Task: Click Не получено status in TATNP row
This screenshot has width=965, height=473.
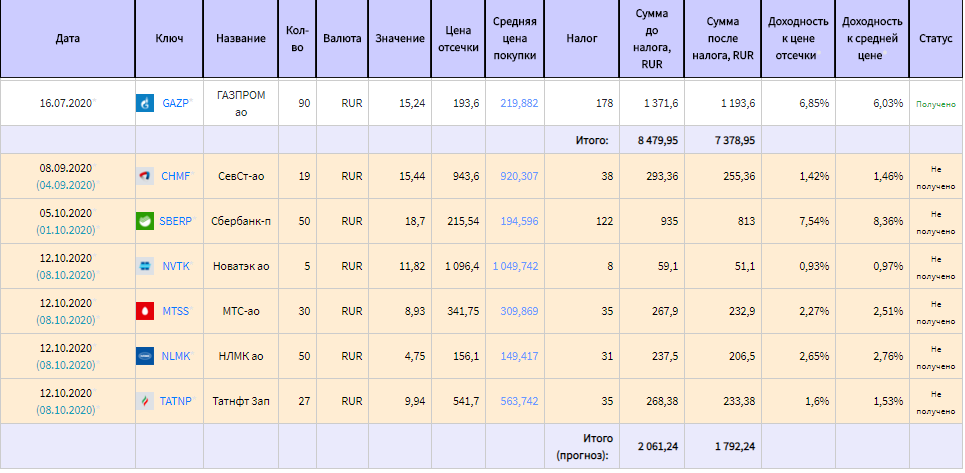Action: pos(935,401)
